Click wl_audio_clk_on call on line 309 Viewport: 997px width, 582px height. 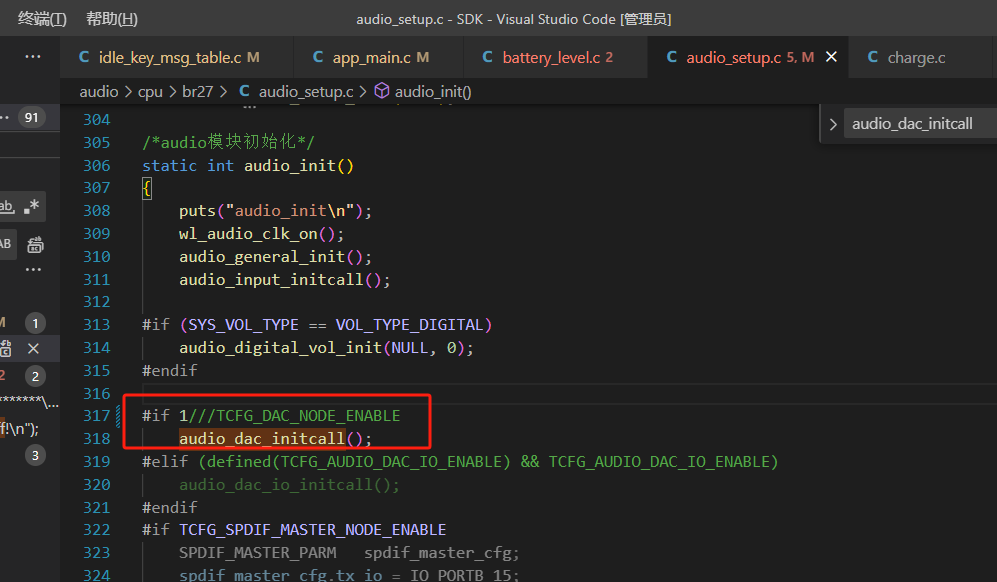tap(248, 234)
